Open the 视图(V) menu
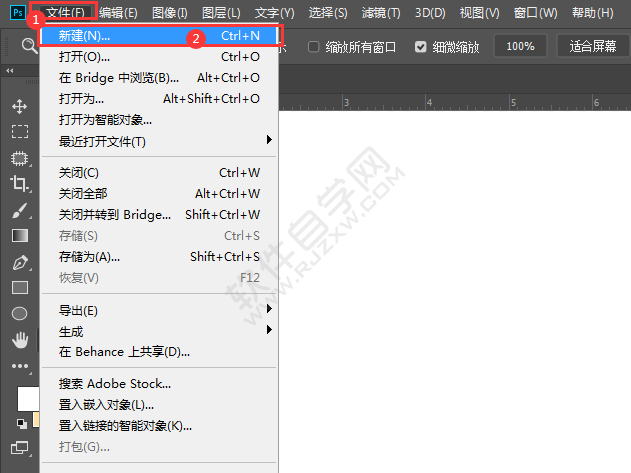The image size is (631, 473). pos(480,13)
